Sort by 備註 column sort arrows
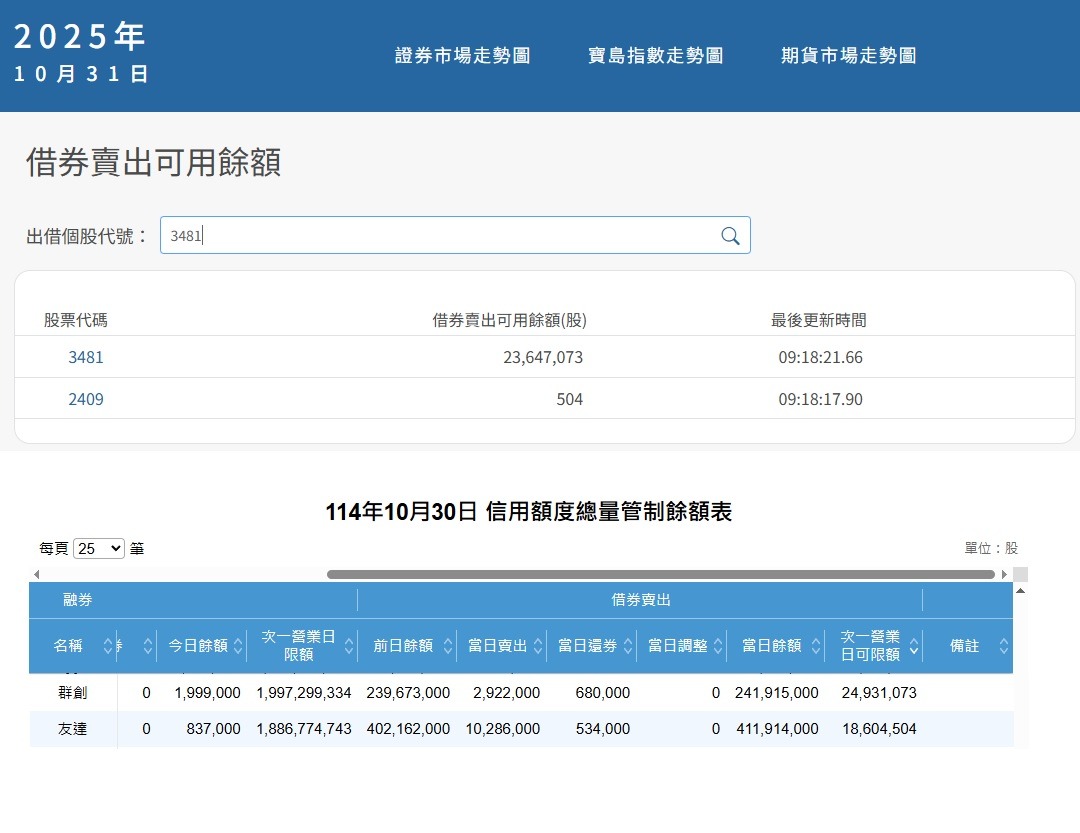 (1004, 646)
